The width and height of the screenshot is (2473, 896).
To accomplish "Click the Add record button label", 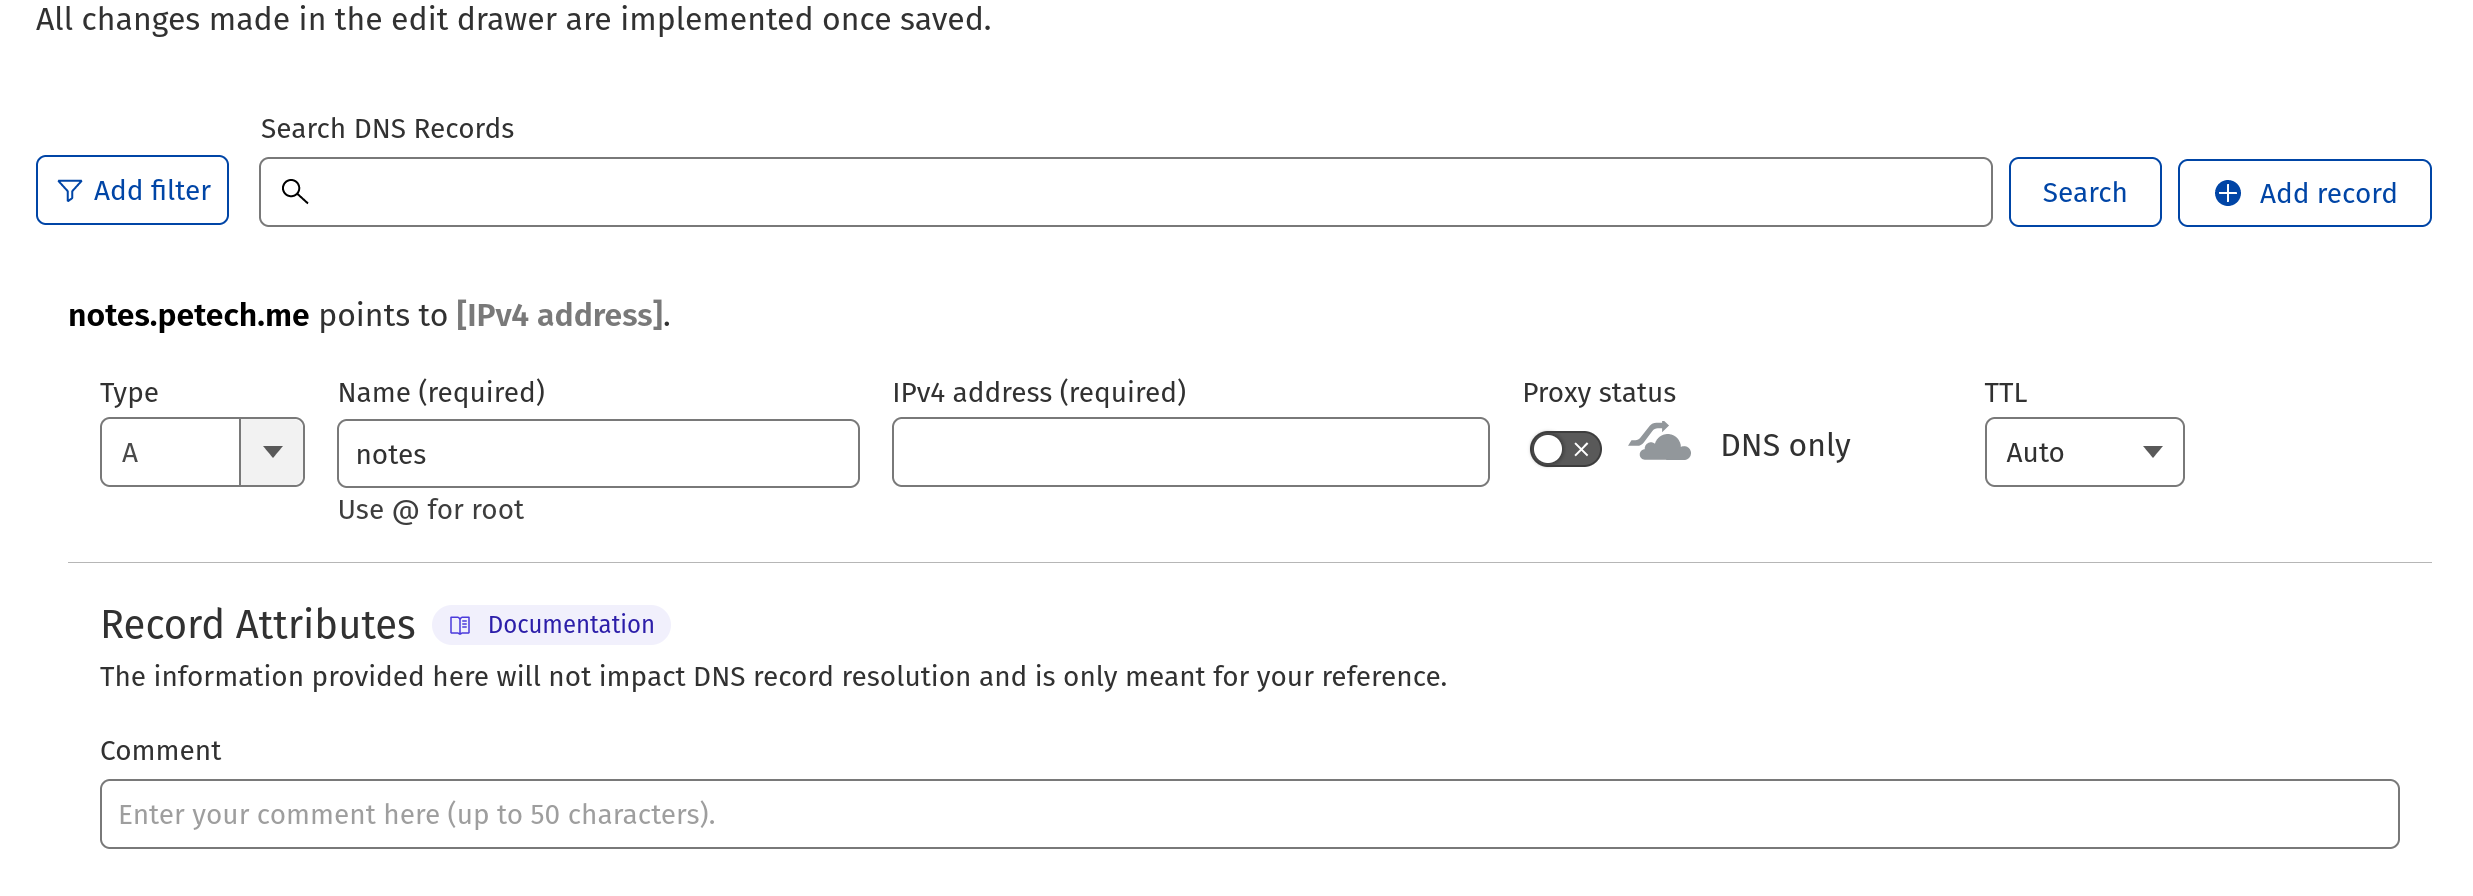I will [x=2328, y=193].
